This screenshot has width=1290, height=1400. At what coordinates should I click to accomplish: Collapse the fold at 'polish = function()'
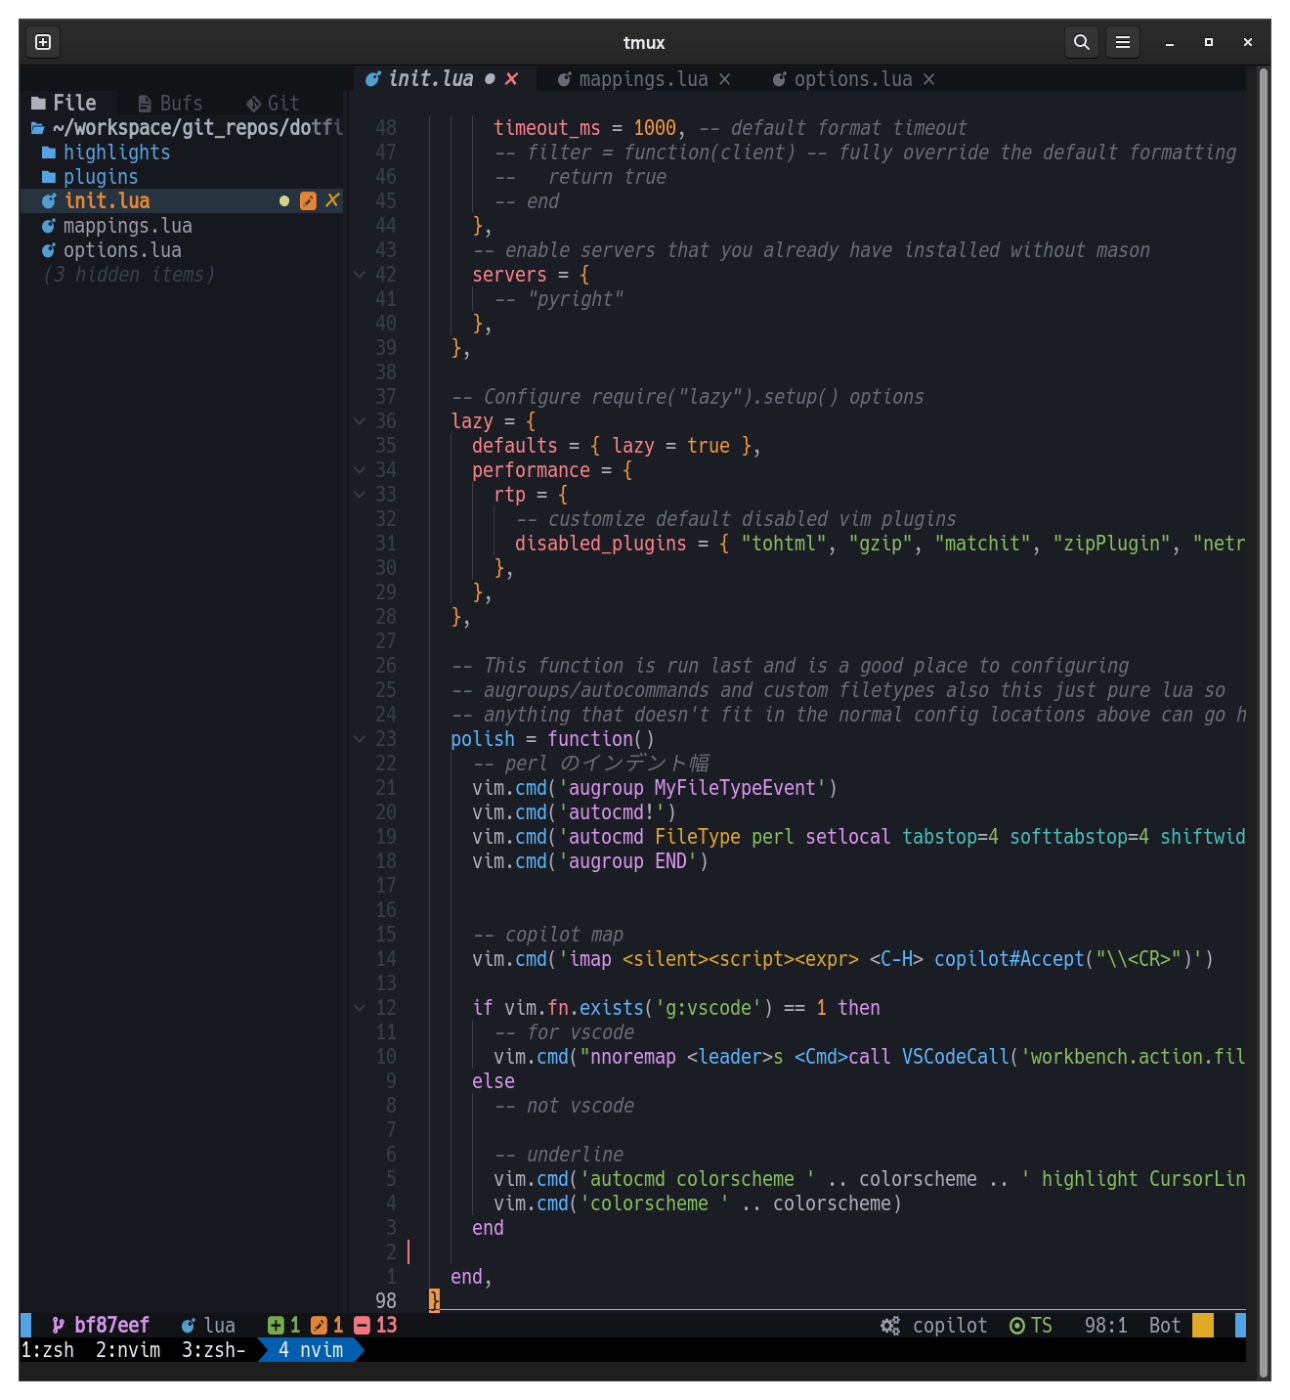[x=360, y=739]
